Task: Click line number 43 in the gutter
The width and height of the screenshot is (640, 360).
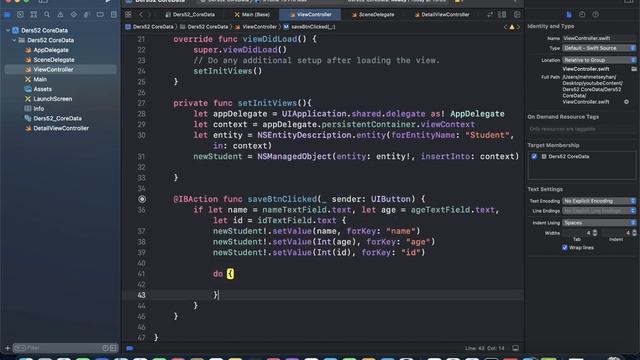Action: pos(141,295)
